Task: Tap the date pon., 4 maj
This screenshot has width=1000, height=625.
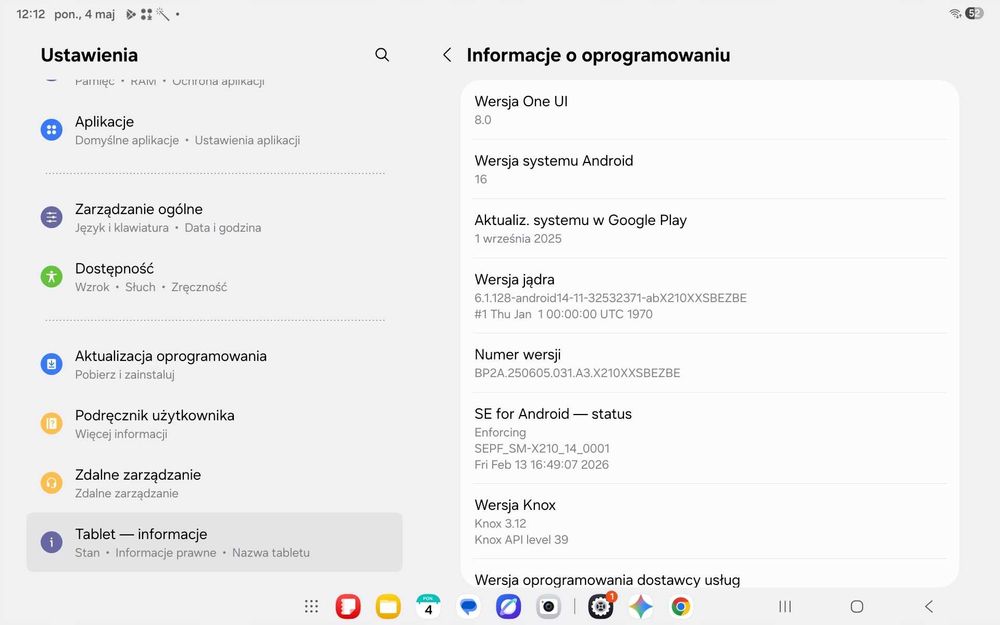Action: [x=84, y=14]
